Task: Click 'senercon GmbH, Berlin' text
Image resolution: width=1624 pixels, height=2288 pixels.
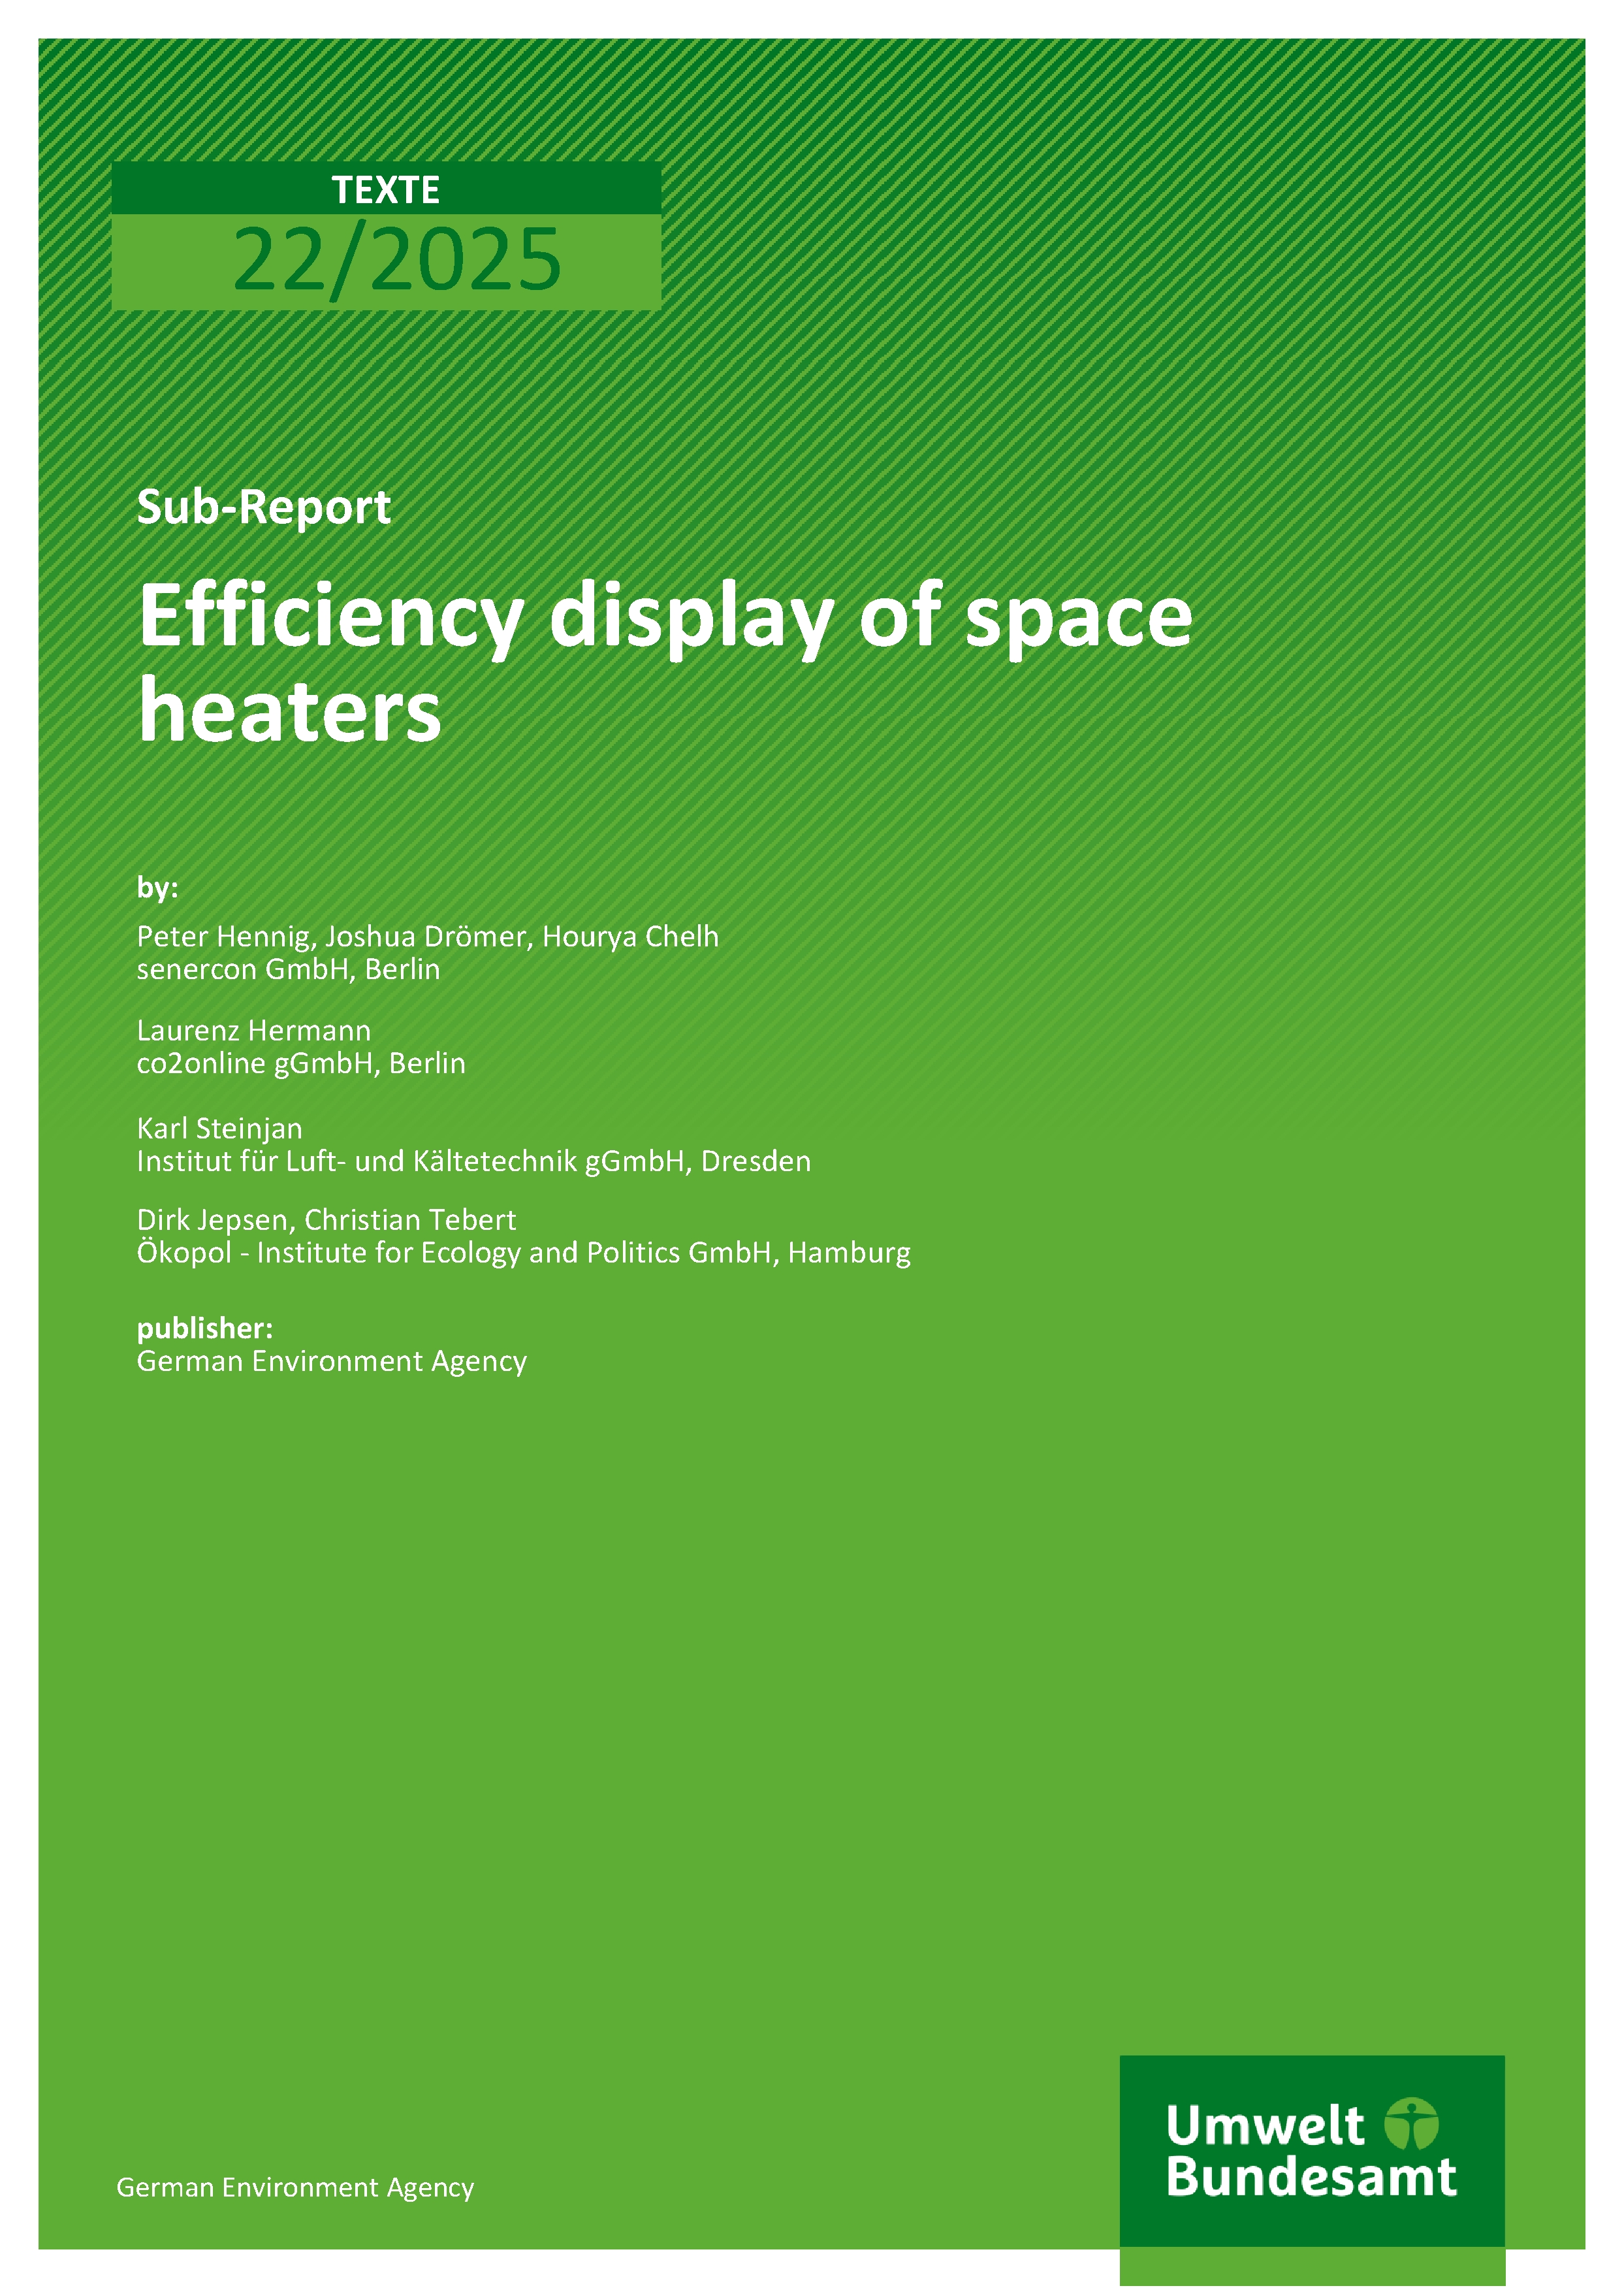Action: pyautogui.click(x=288, y=969)
